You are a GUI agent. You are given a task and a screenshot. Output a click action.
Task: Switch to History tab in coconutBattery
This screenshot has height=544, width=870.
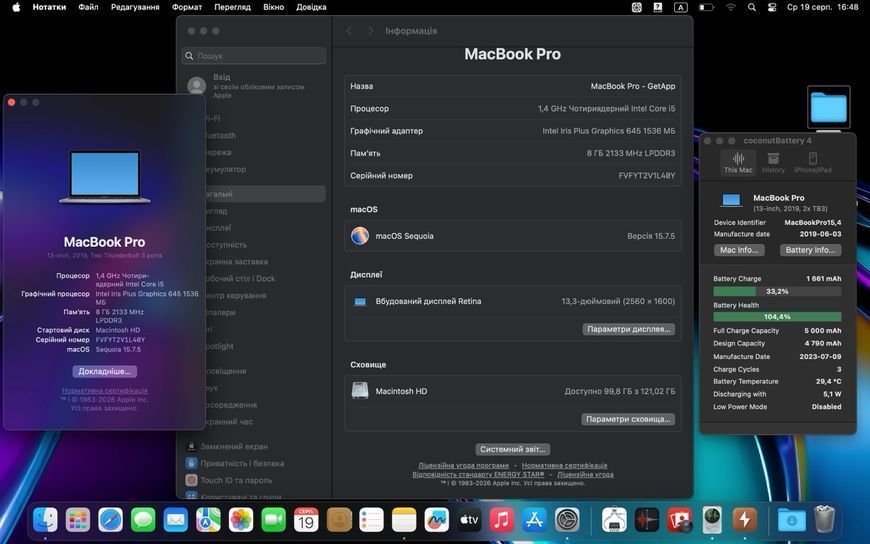773,163
